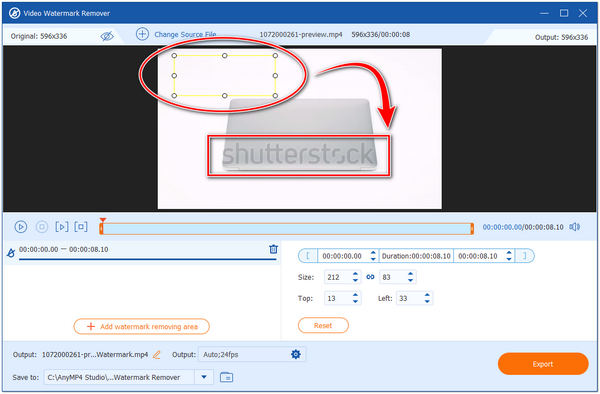Click the Duration:00:00:08.10 label
600x394 pixels.
[416, 256]
